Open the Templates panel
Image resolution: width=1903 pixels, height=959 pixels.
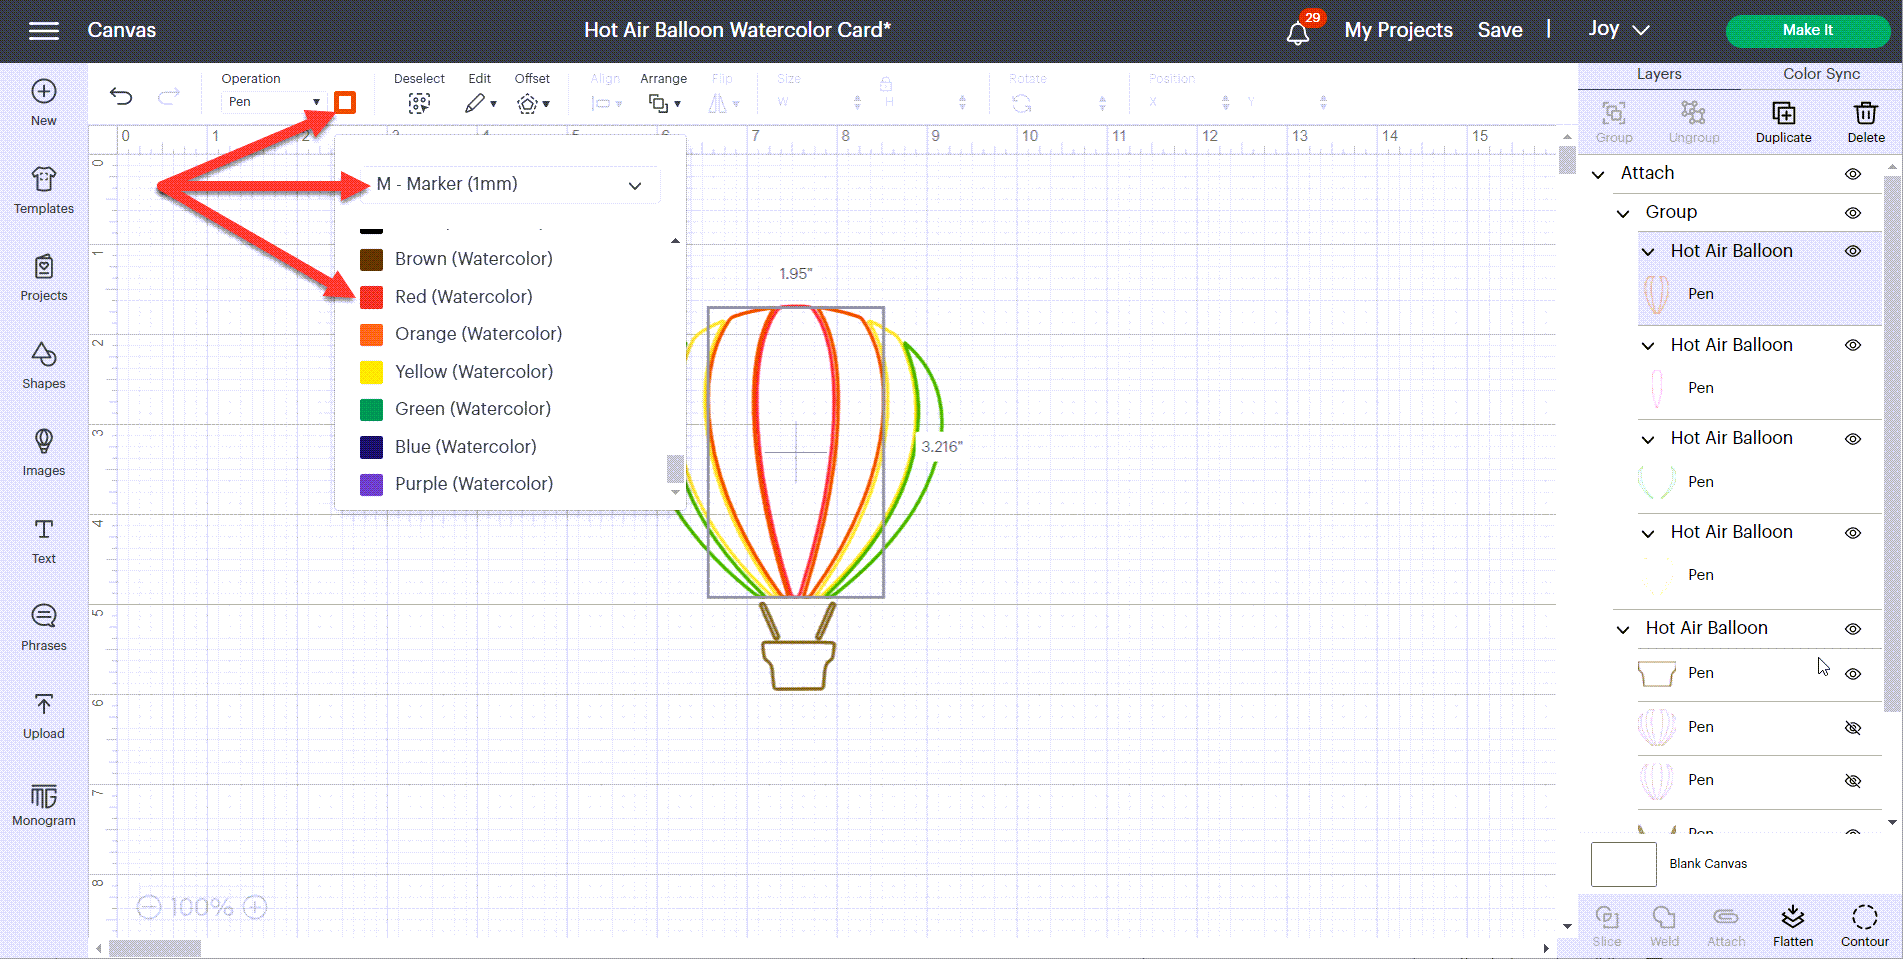click(x=43, y=190)
